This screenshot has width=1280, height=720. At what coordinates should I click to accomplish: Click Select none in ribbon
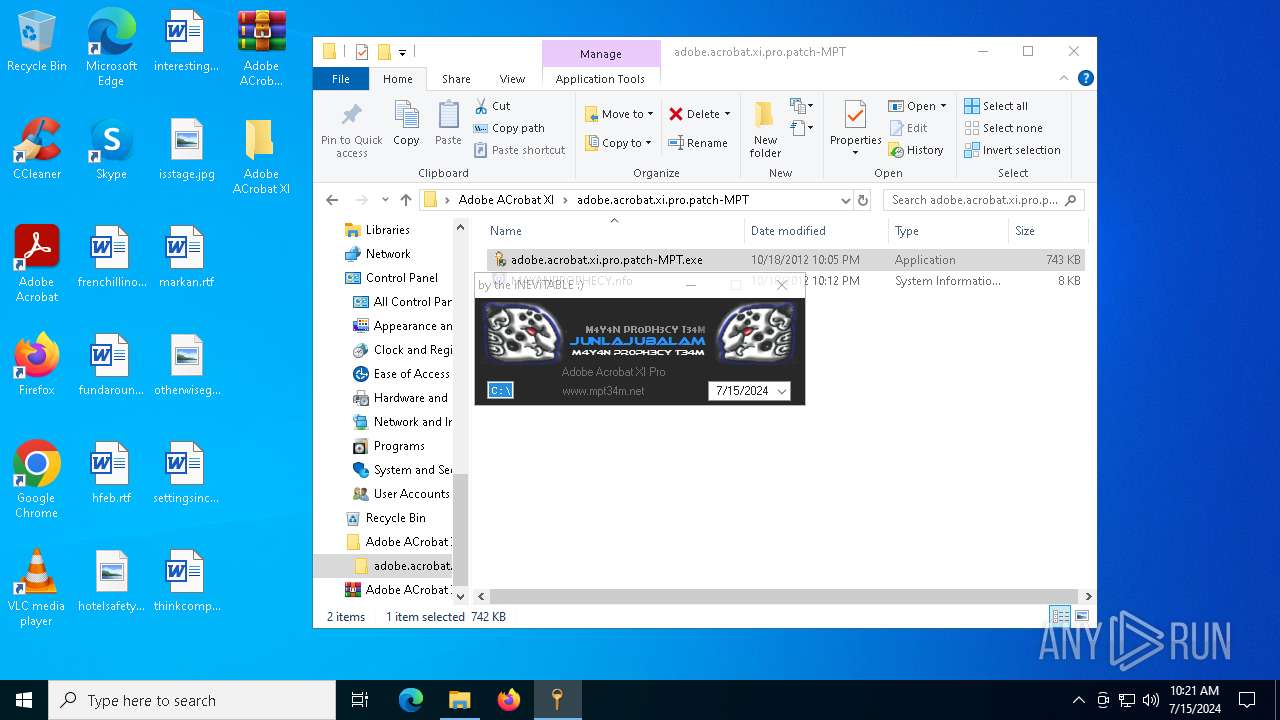[x=1003, y=128]
